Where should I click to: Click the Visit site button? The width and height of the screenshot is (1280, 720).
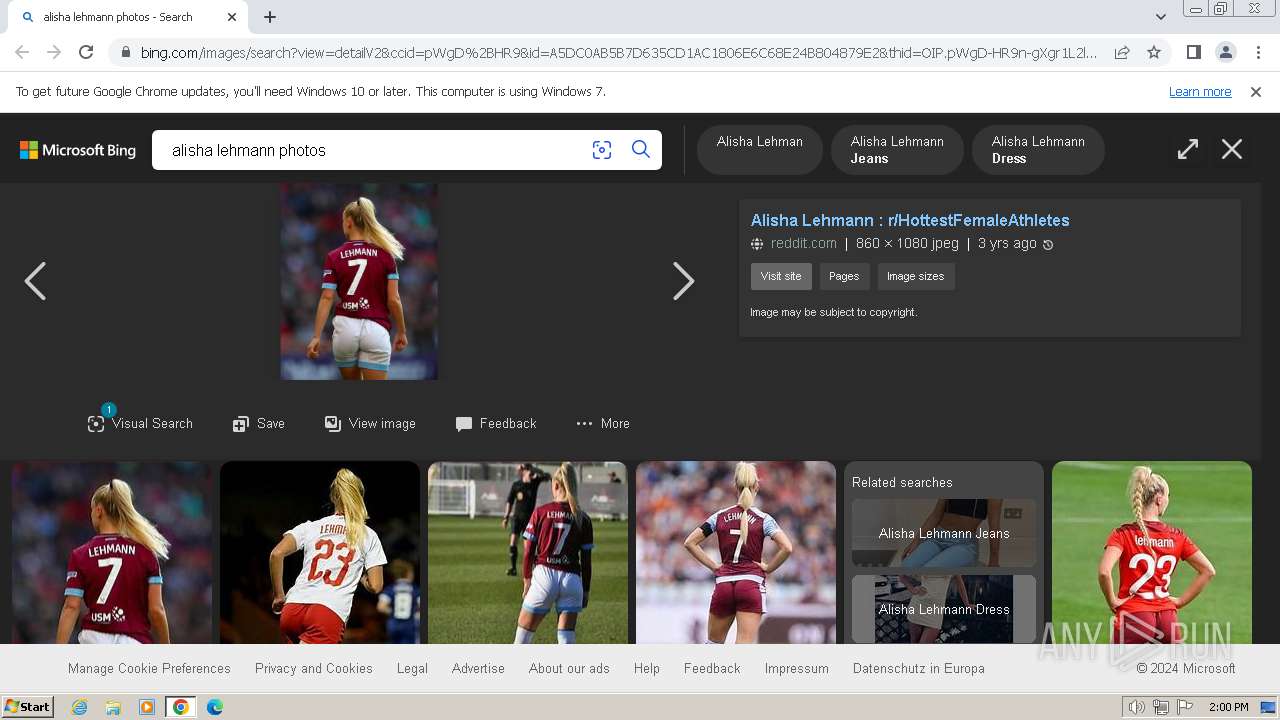[x=781, y=277]
